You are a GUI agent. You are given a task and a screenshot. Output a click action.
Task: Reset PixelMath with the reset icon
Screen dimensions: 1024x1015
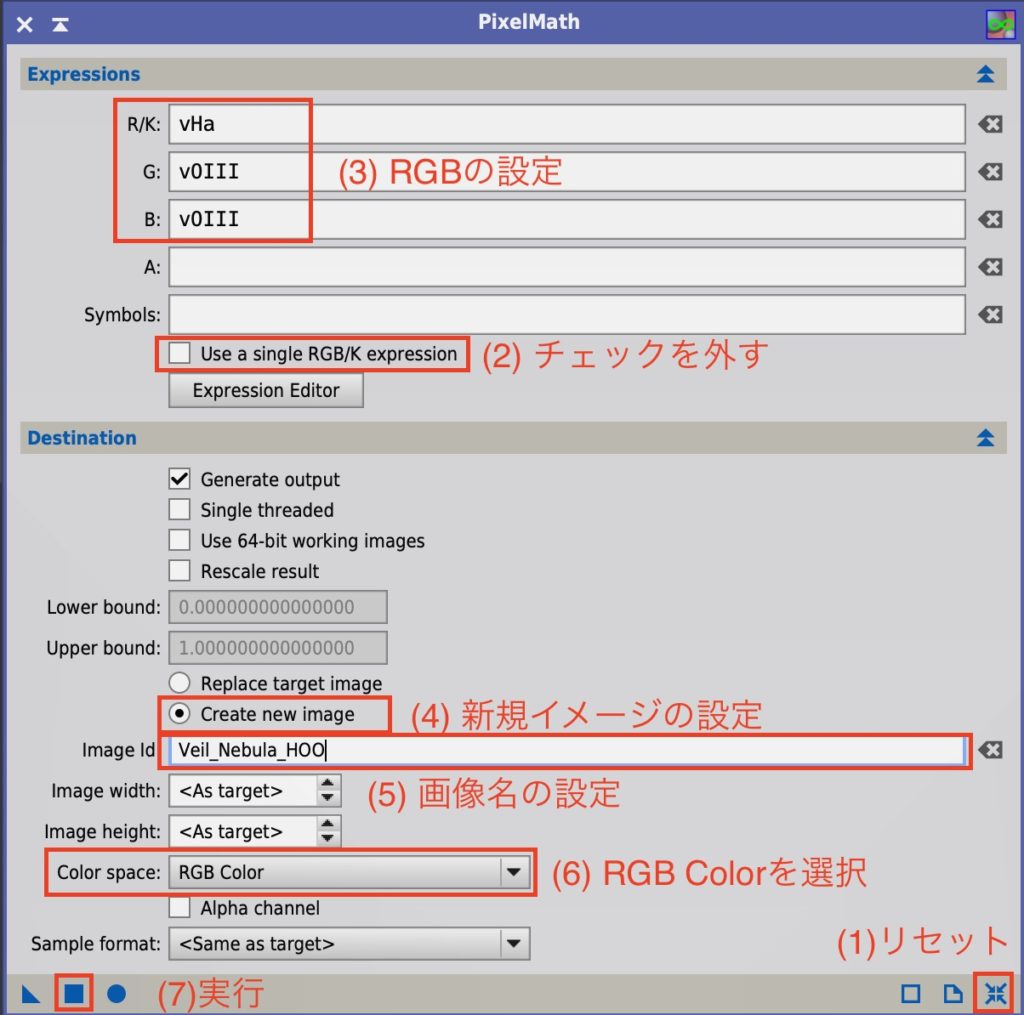pos(995,993)
